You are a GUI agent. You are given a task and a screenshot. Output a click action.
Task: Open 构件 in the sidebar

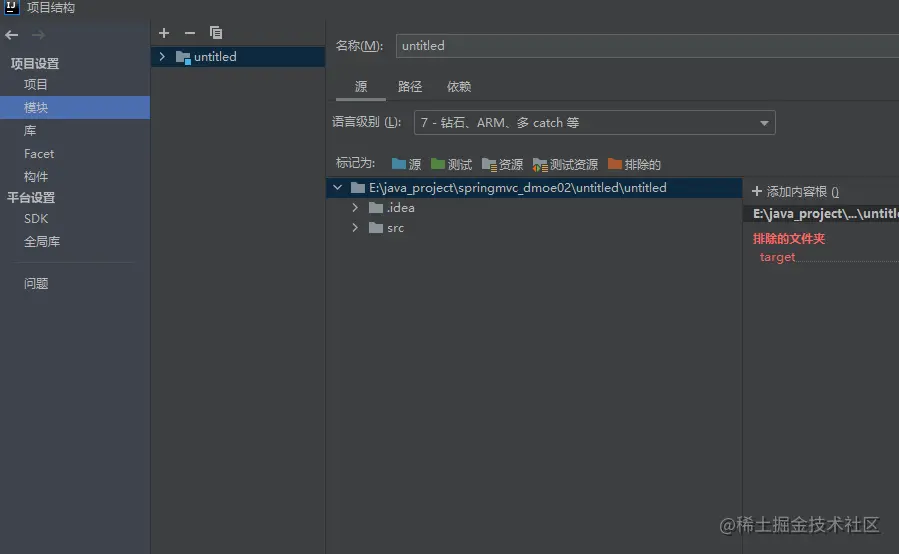(36, 177)
